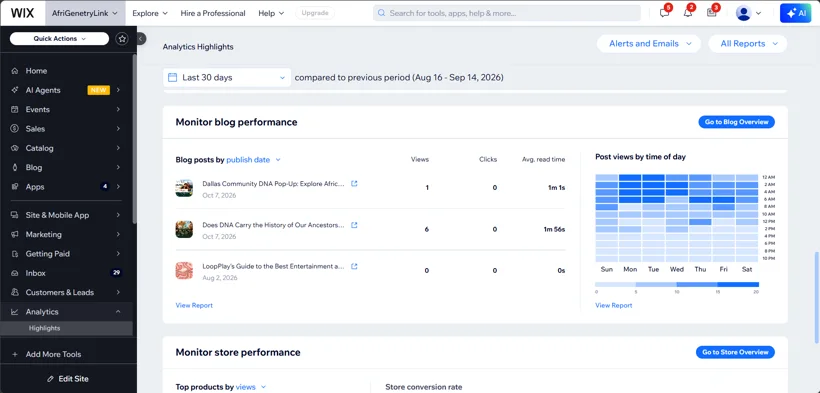
Task: Click the Wix logo
Action: point(22,13)
